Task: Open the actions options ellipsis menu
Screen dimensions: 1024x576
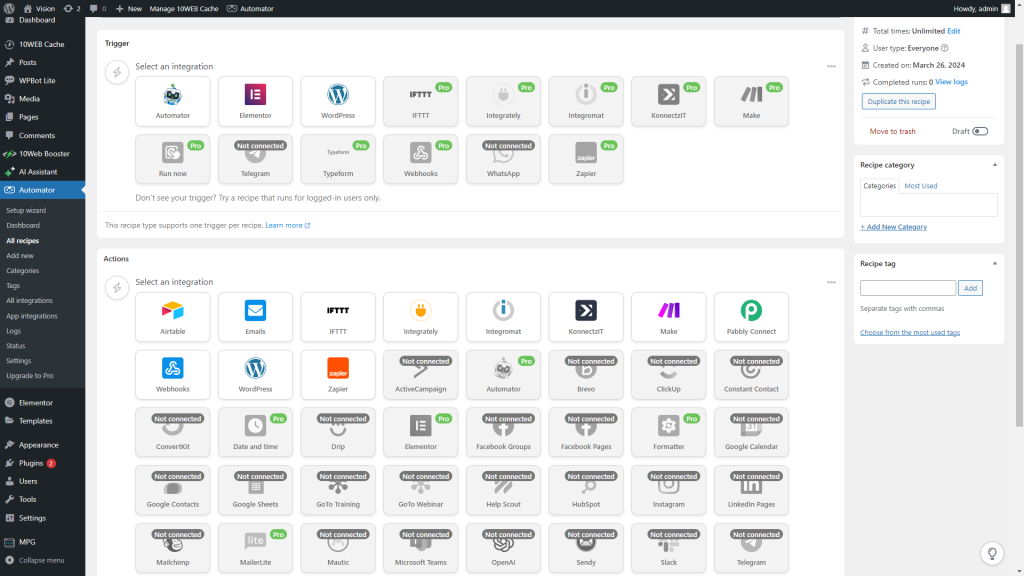Action: [831, 282]
